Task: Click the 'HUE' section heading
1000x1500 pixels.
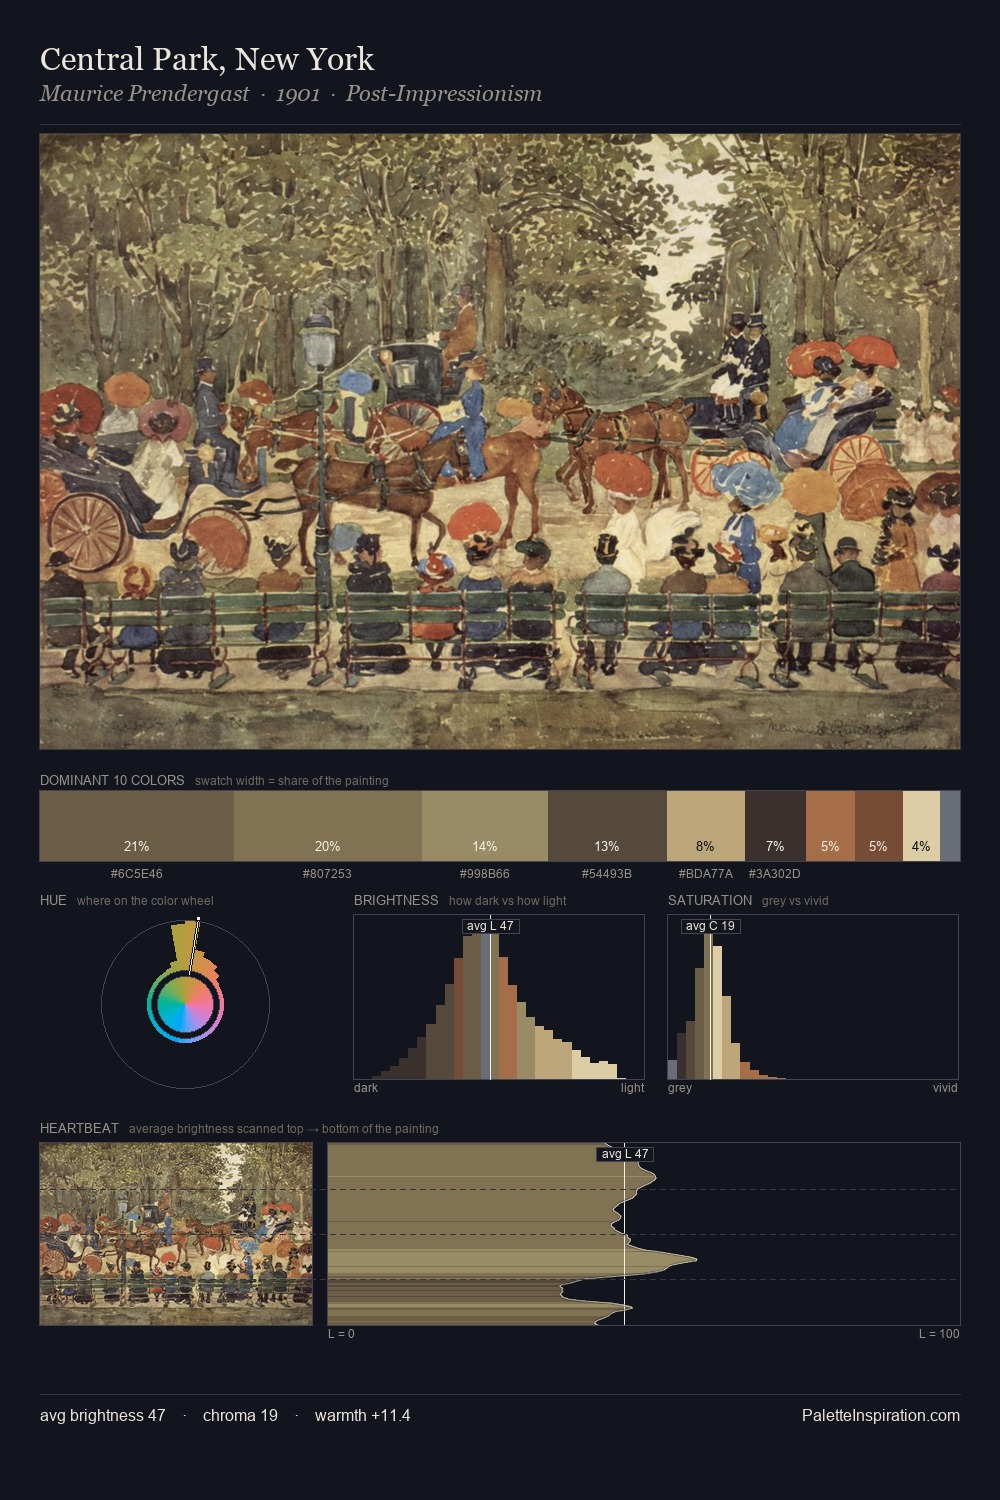Action: (53, 900)
